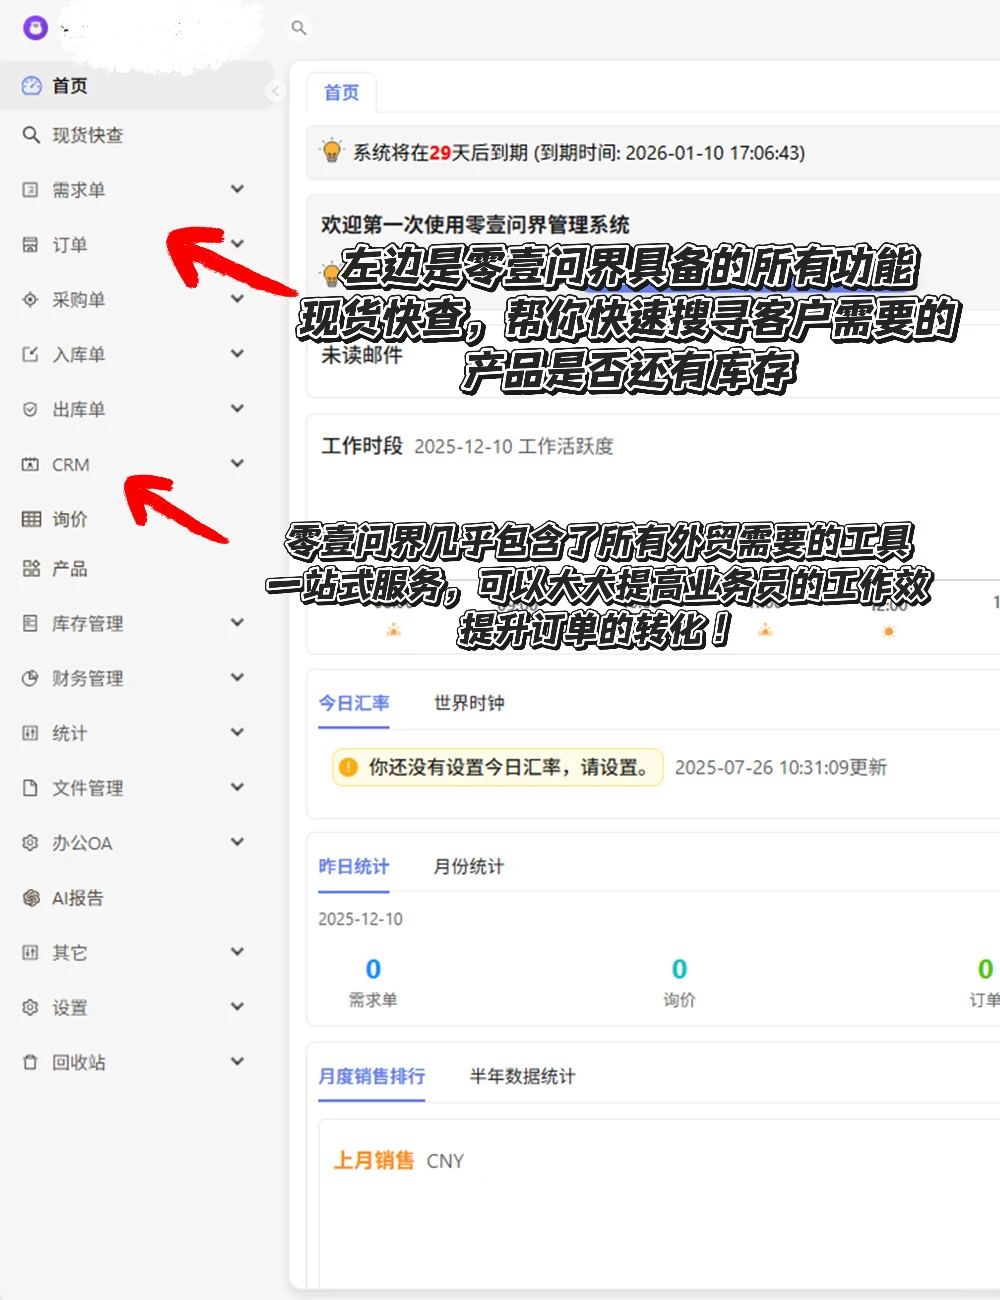
Task: Click the 出库单 shield icon
Action: pos(31,410)
